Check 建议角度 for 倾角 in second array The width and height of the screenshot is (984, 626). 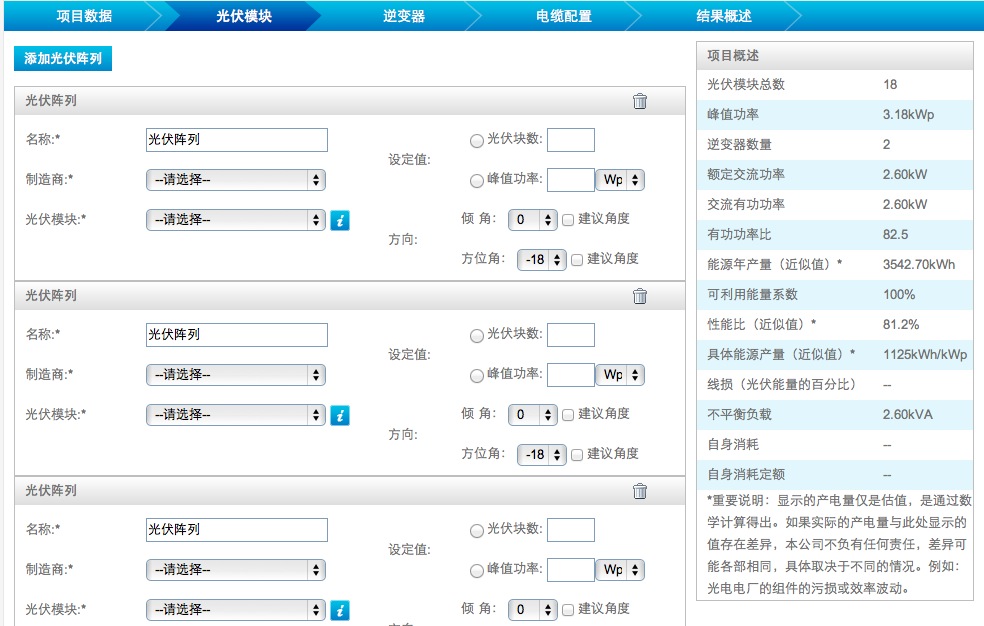[568, 415]
